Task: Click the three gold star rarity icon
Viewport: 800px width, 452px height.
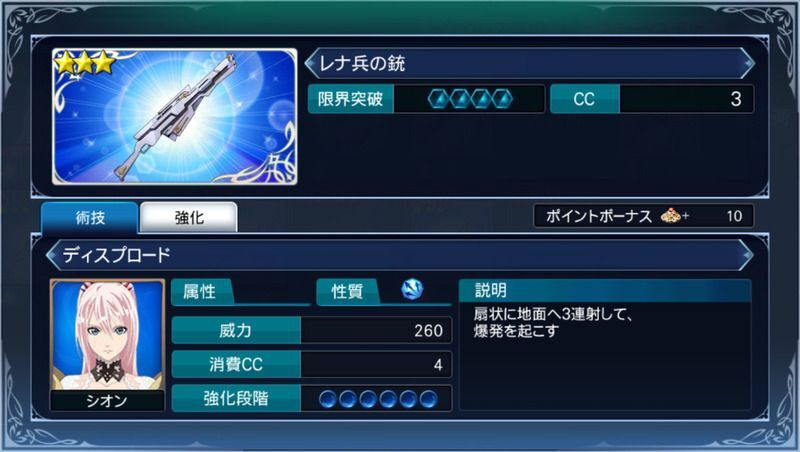Action: point(85,63)
